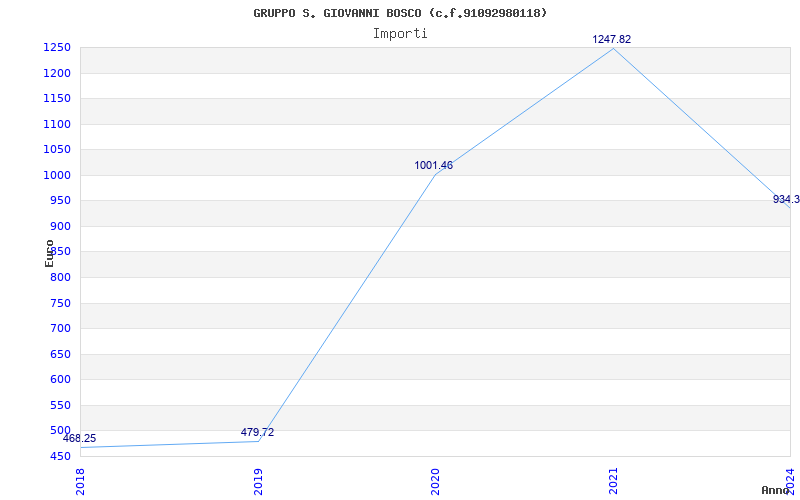Viewport: 800px width, 500px height.
Task: Select the 468.25 data label
Action: click(x=80, y=438)
